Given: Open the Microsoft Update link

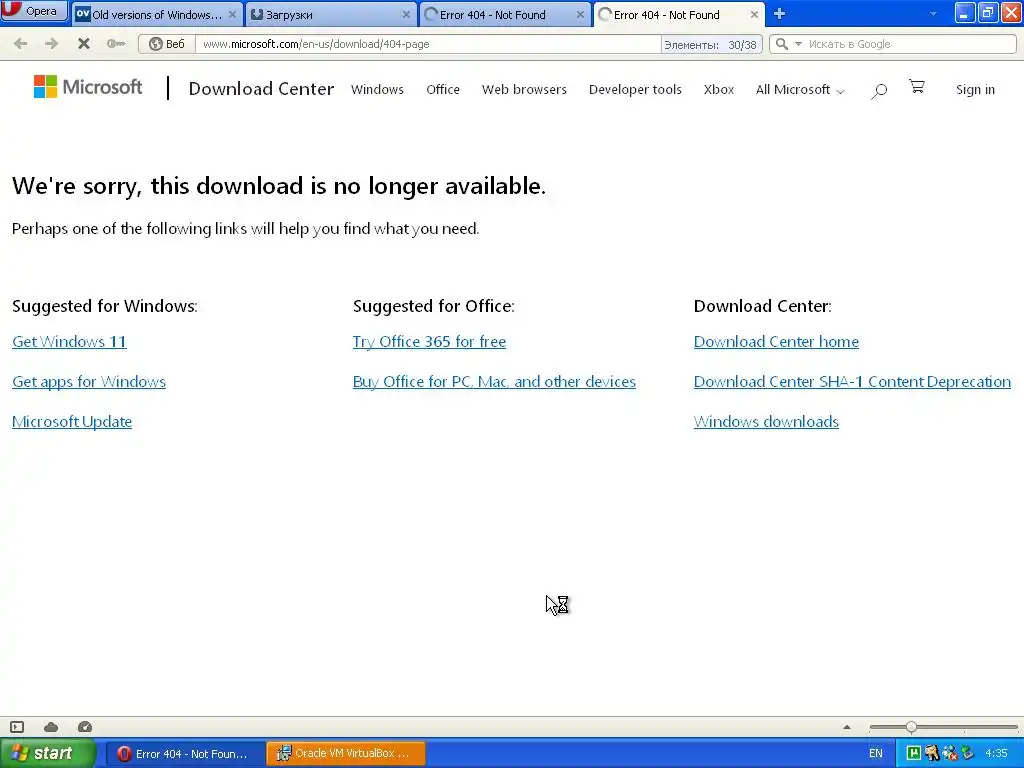Looking at the screenshot, I should [72, 421].
